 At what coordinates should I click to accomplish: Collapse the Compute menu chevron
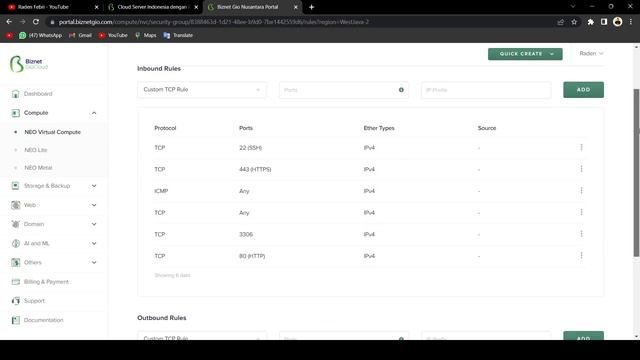click(94, 113)
